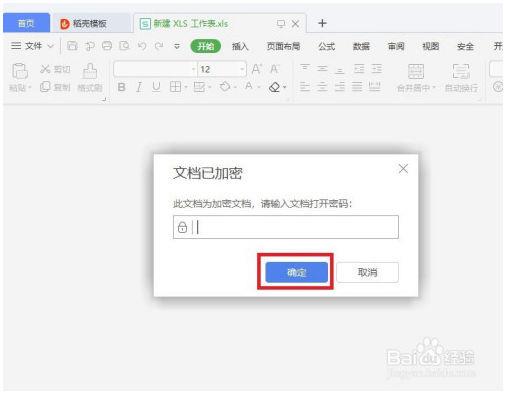
Task: Select the 页面布局 ribbon tab
Action: (283, 46)
